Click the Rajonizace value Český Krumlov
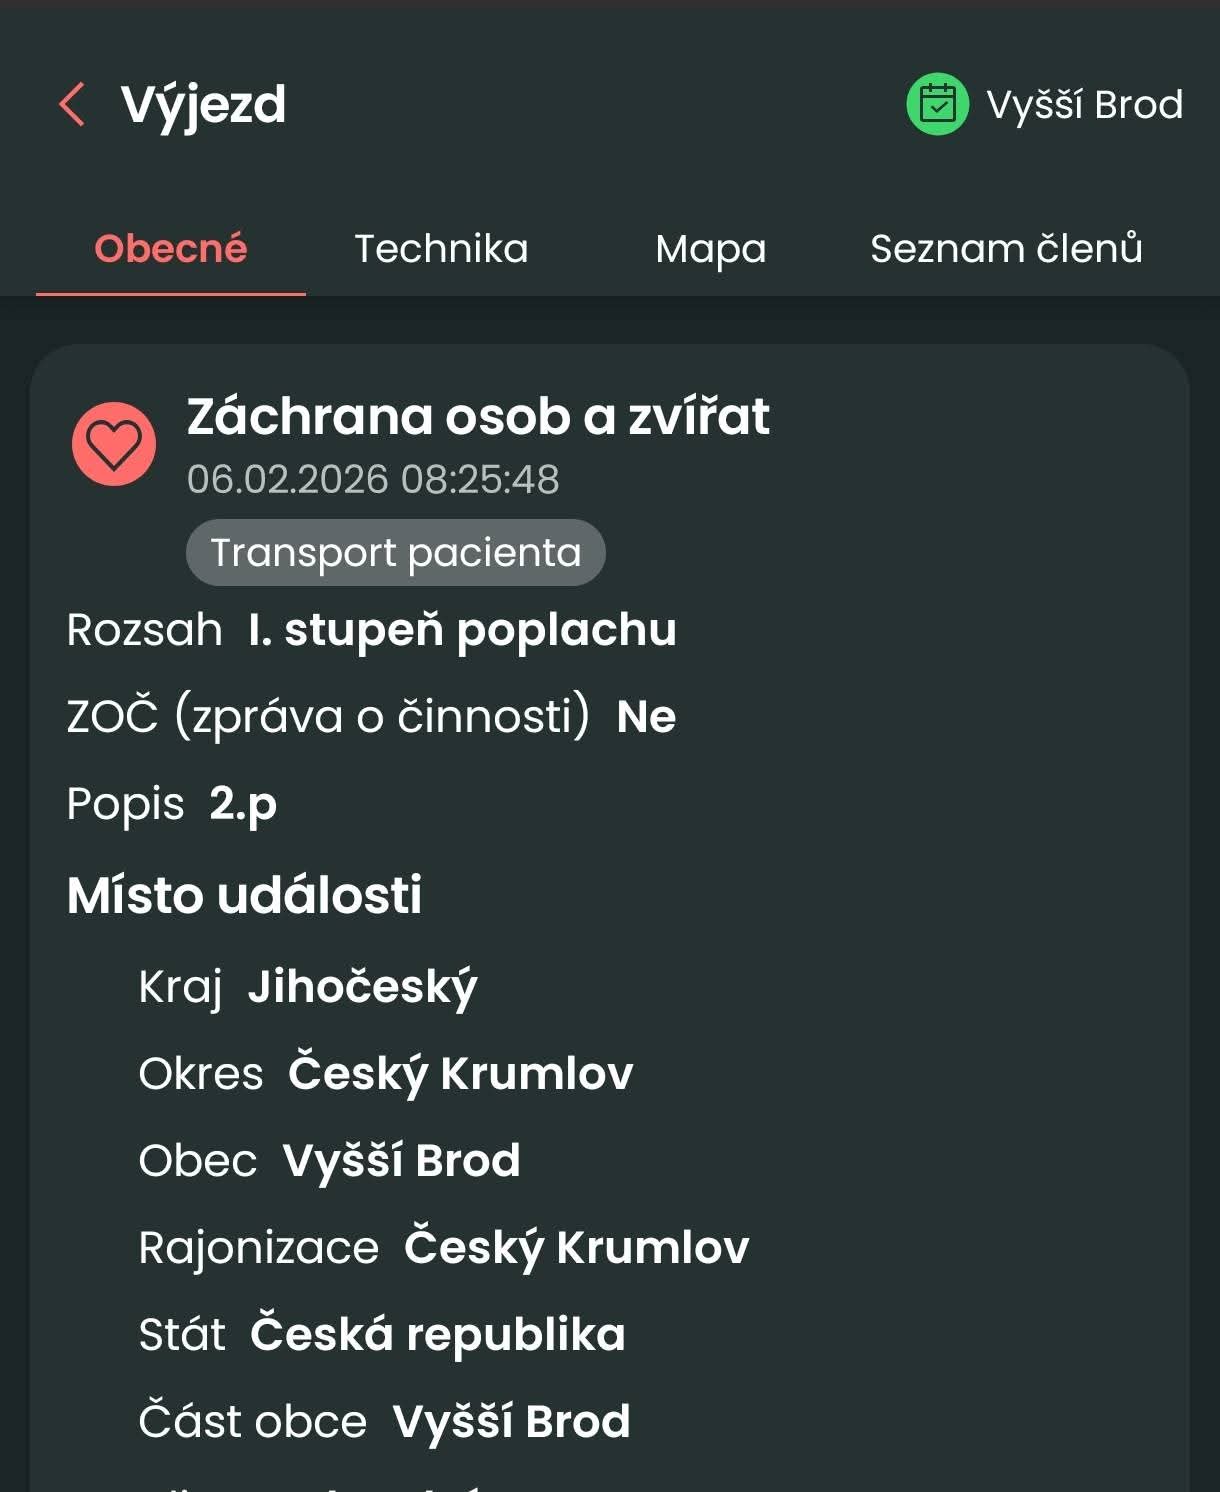Viewport: 1220px width, 1492px height. 576,1247
